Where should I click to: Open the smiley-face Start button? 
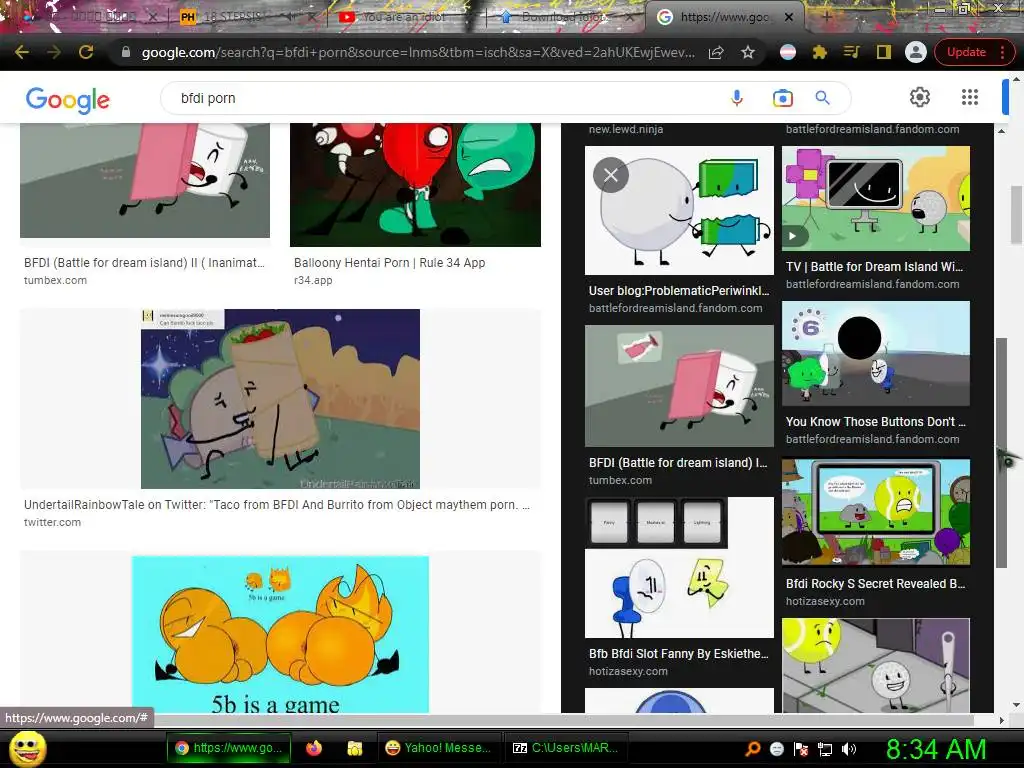click(27, 748)
